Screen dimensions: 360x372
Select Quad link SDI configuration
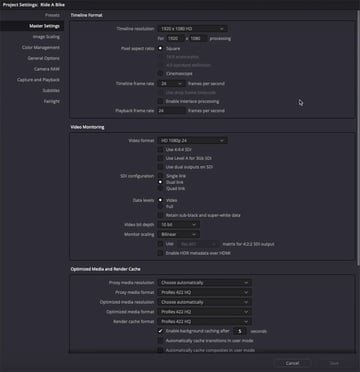tap(160, 188)
